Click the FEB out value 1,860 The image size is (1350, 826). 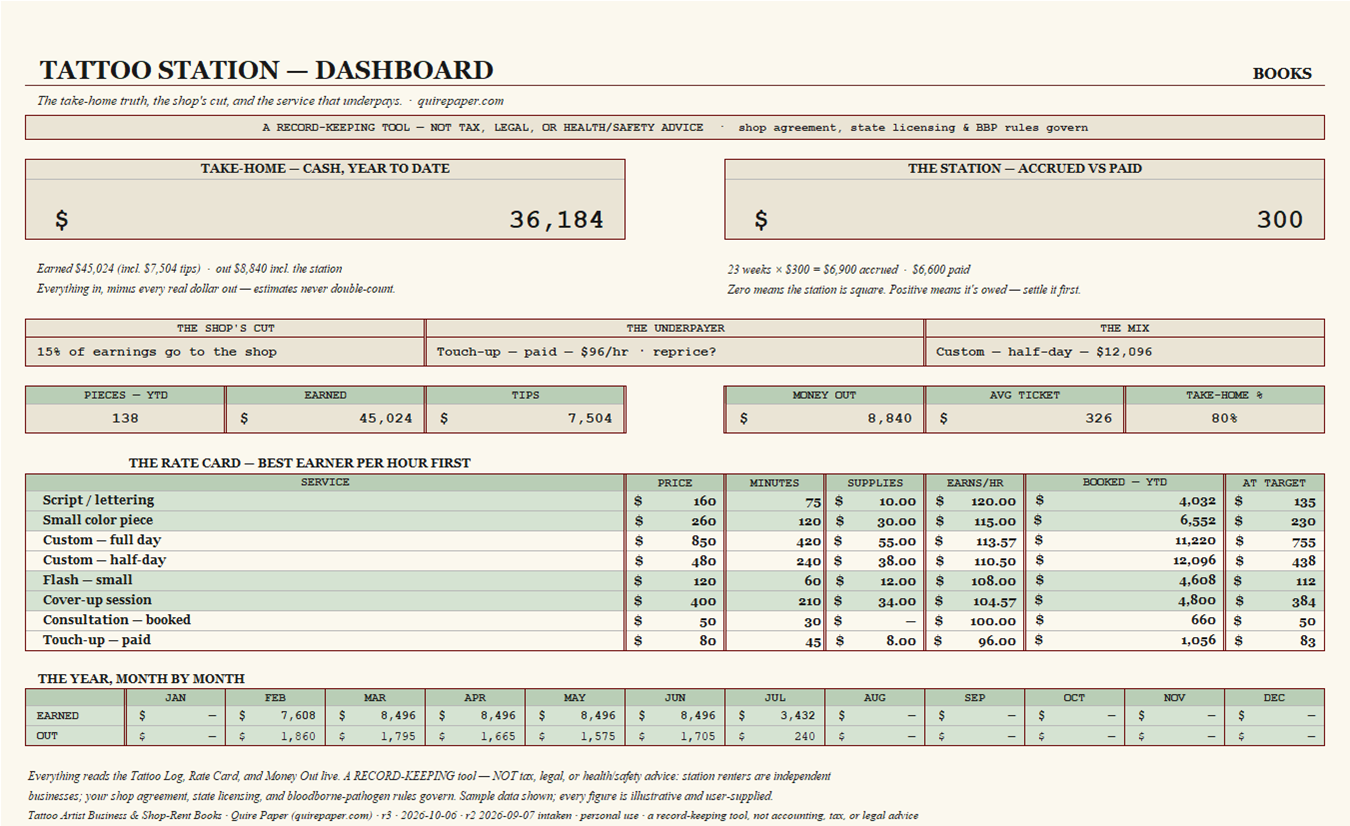pos(296,736)
